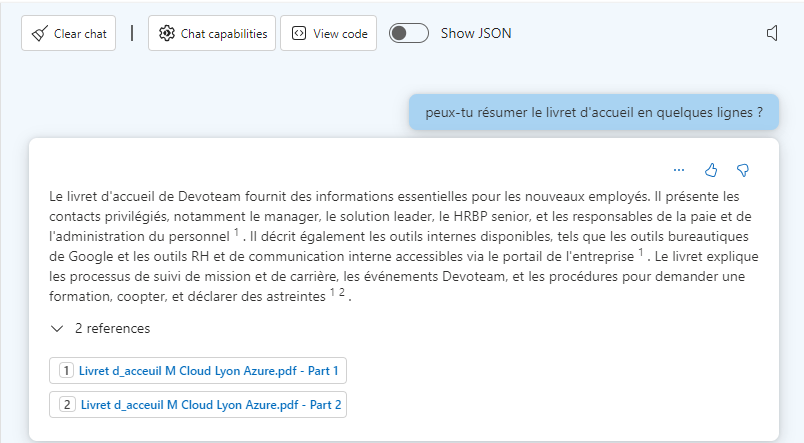
Task: Click the Chat capabilities button text
Action: [224, 34]
